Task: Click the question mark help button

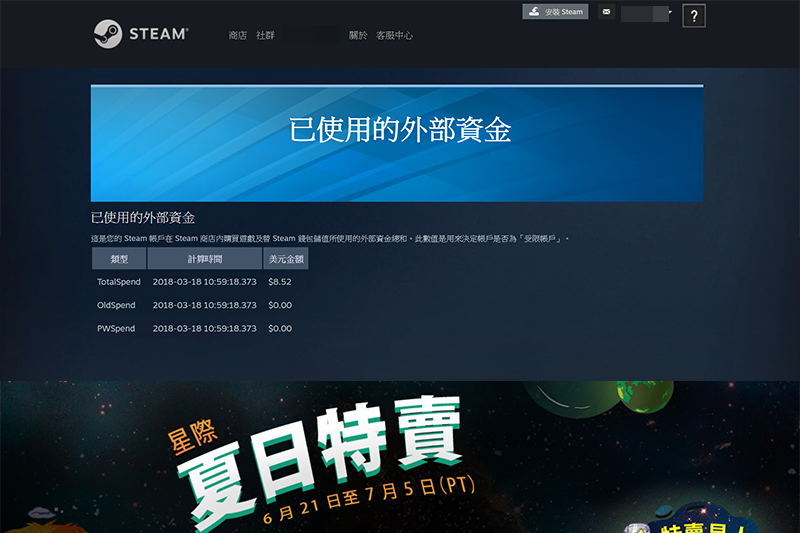Action: pyautogui.click(x=694, y=16)
